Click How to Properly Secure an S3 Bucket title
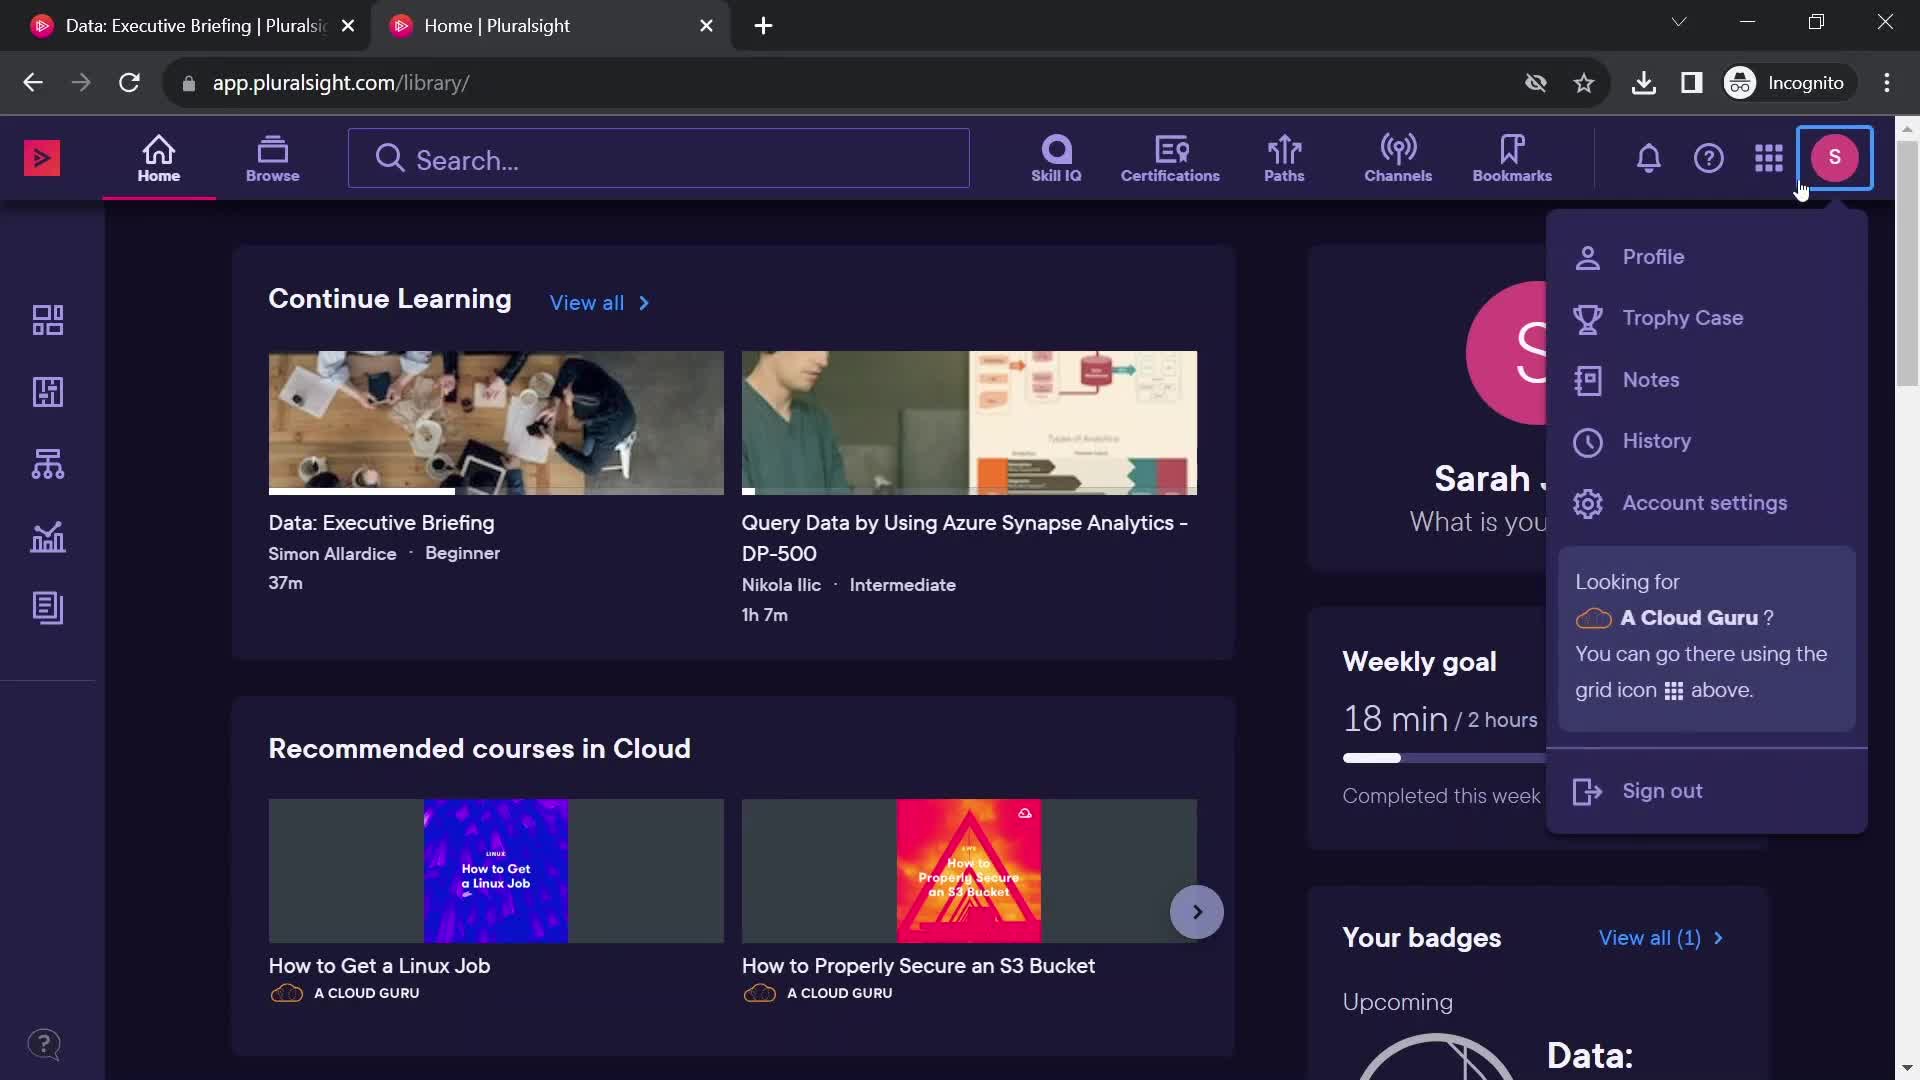Viewport: 1920px width, 1080px height. 918,966
